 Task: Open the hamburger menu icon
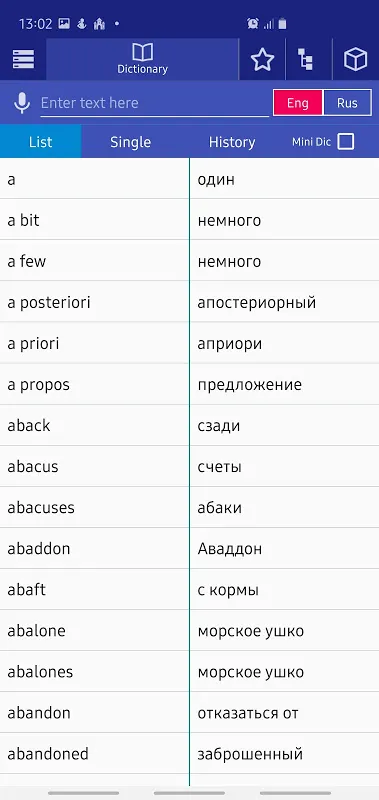click(23, 60)
